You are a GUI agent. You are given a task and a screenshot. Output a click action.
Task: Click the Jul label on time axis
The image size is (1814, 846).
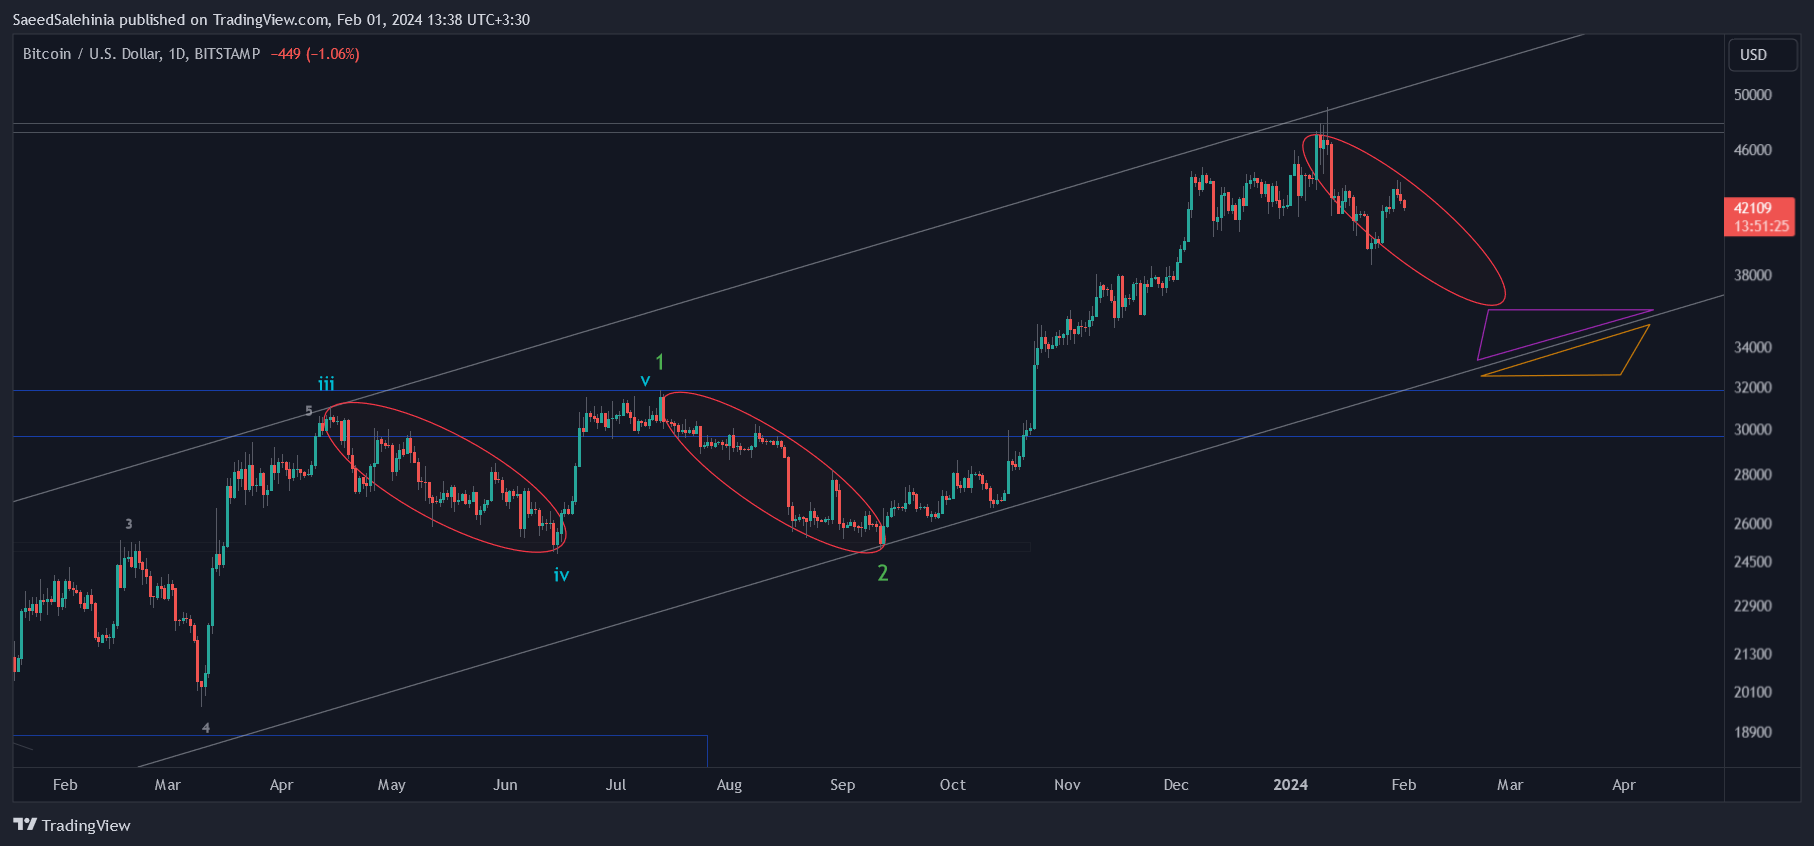pyautogui.click(x=616, y=785)
